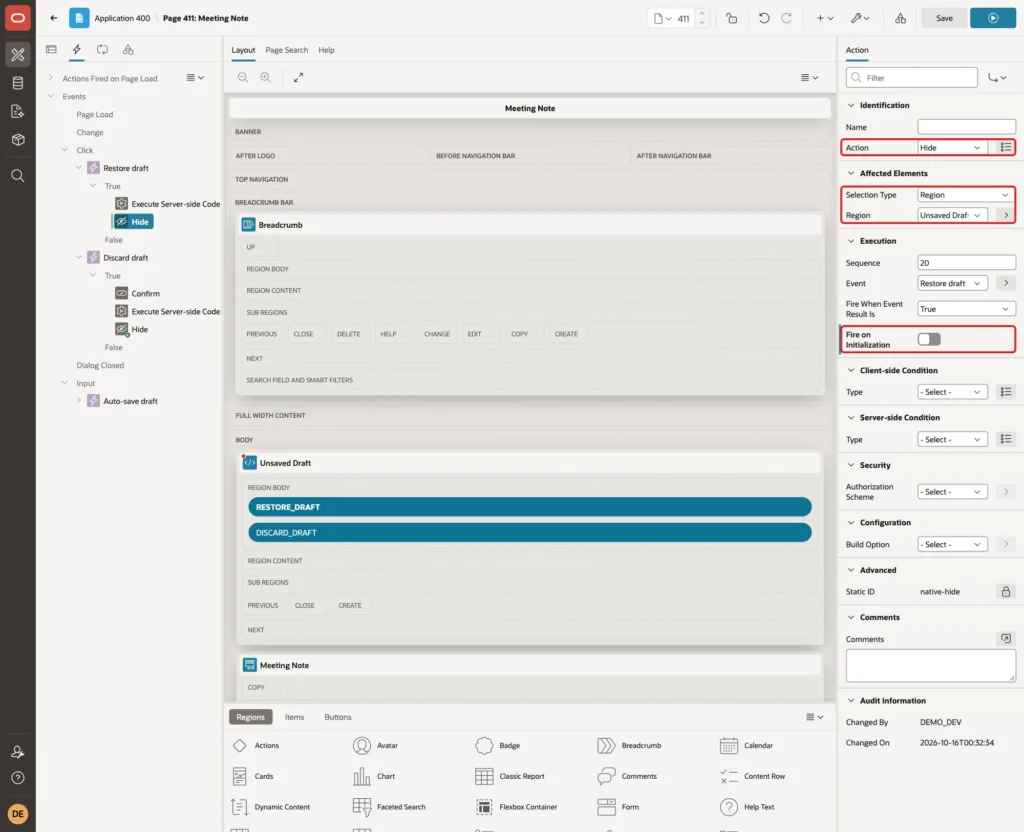Open Authorization Scheme dropdown

952,492
